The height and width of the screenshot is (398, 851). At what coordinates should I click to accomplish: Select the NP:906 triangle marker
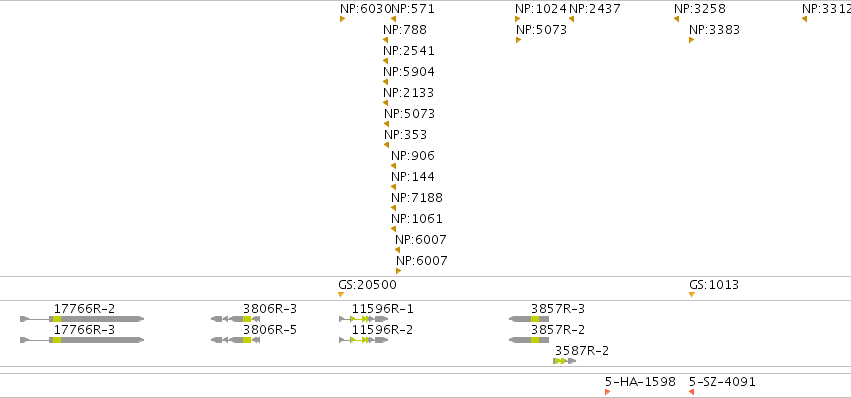(393, 166)
